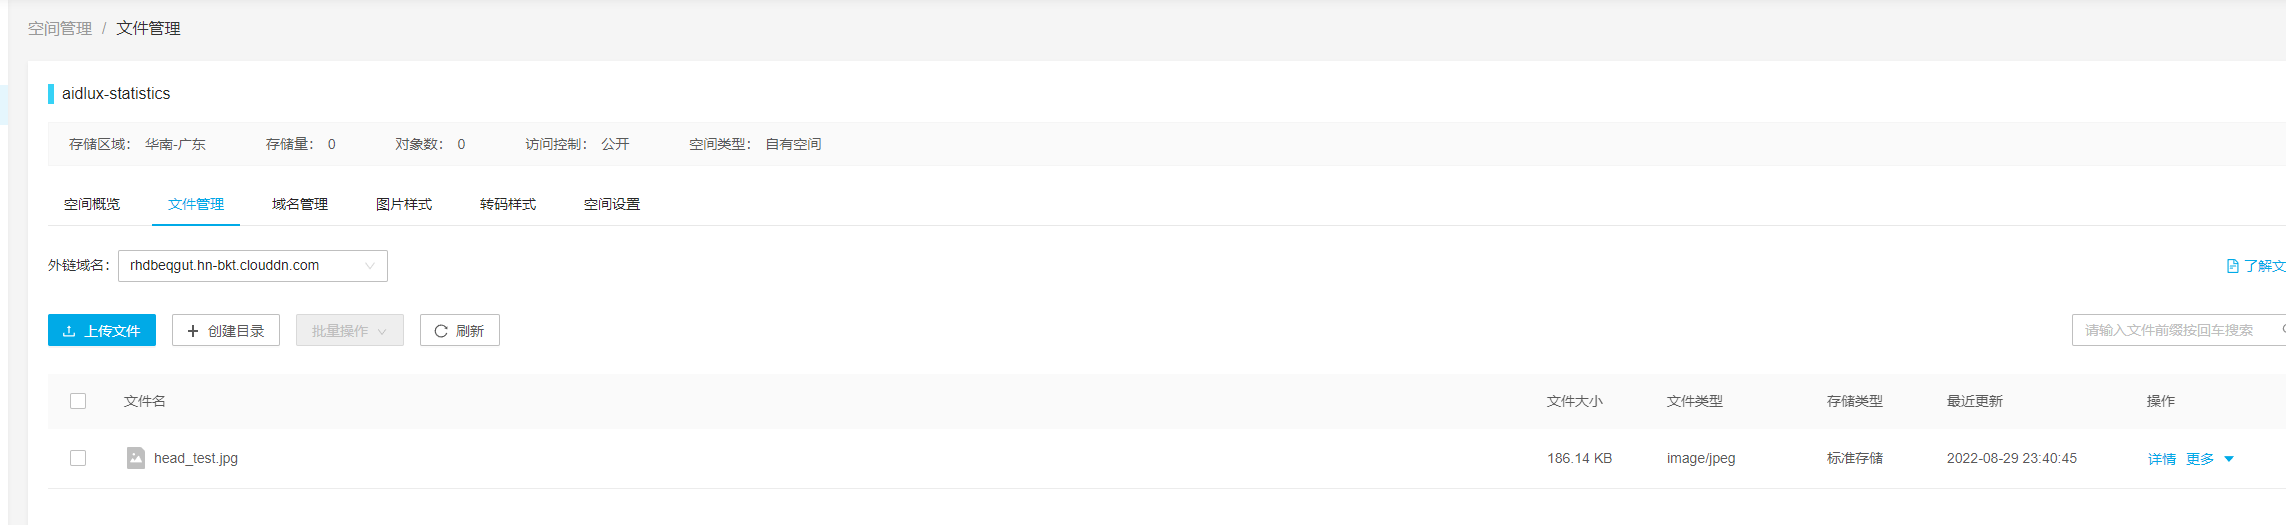Click the upload icon on 上传文件 button
Viewport: 2286px width, 525px height.
click(69, 331)
